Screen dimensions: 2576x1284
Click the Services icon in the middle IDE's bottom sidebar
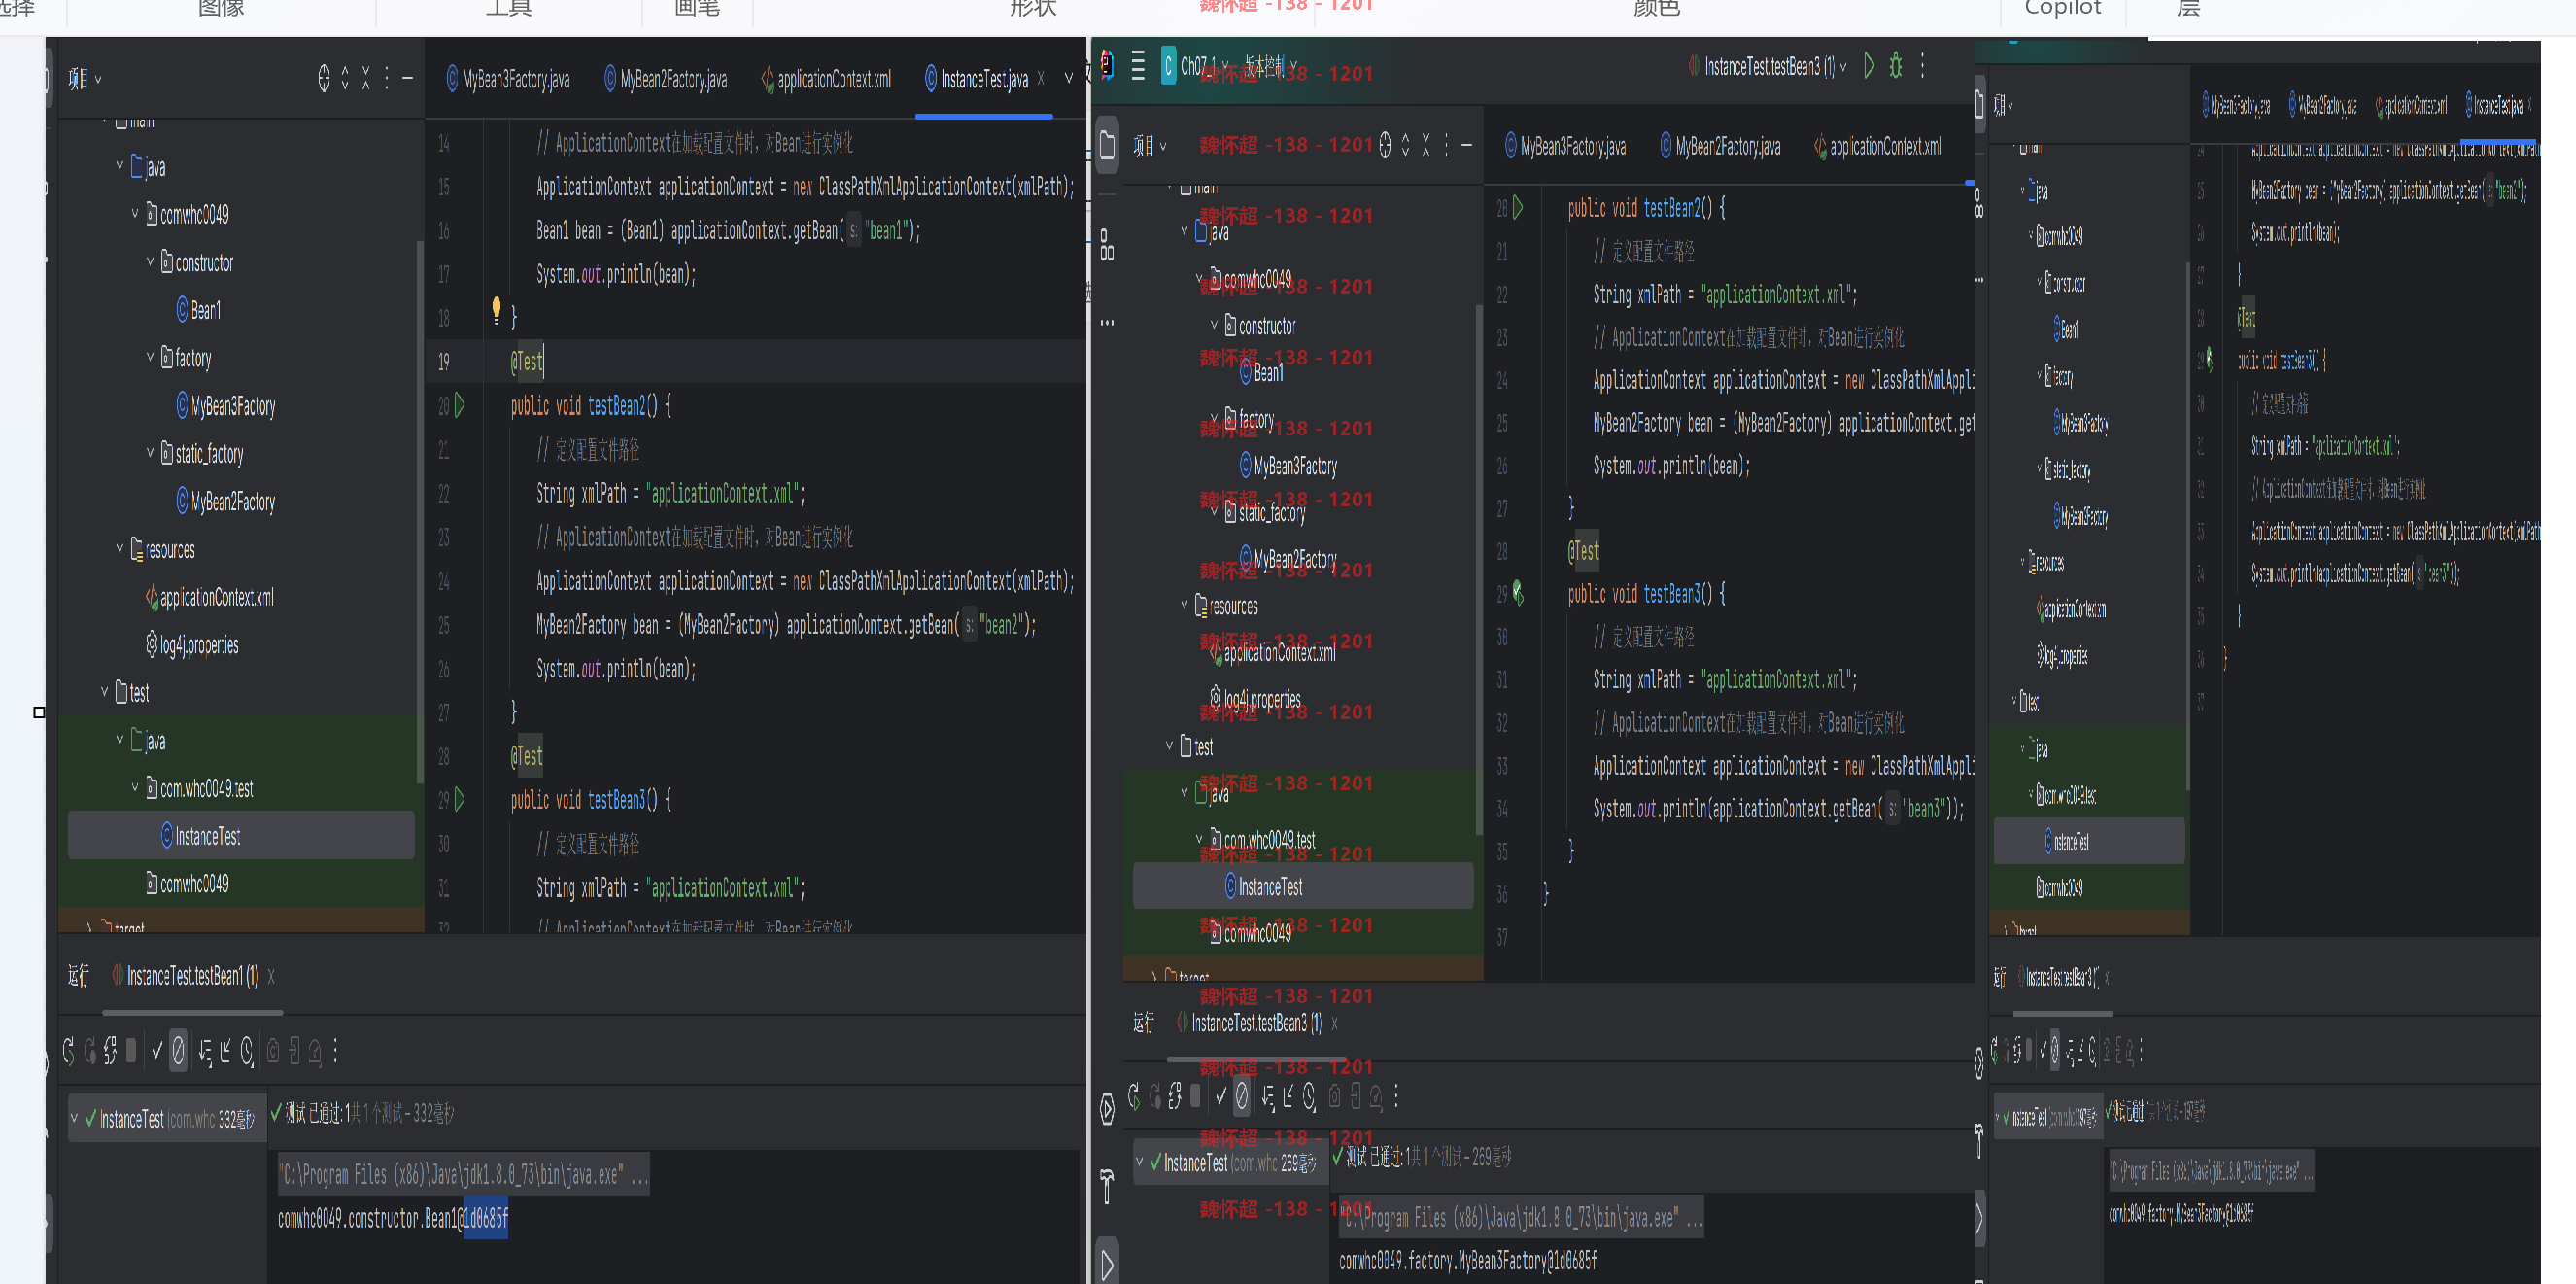point(1107,1108)
